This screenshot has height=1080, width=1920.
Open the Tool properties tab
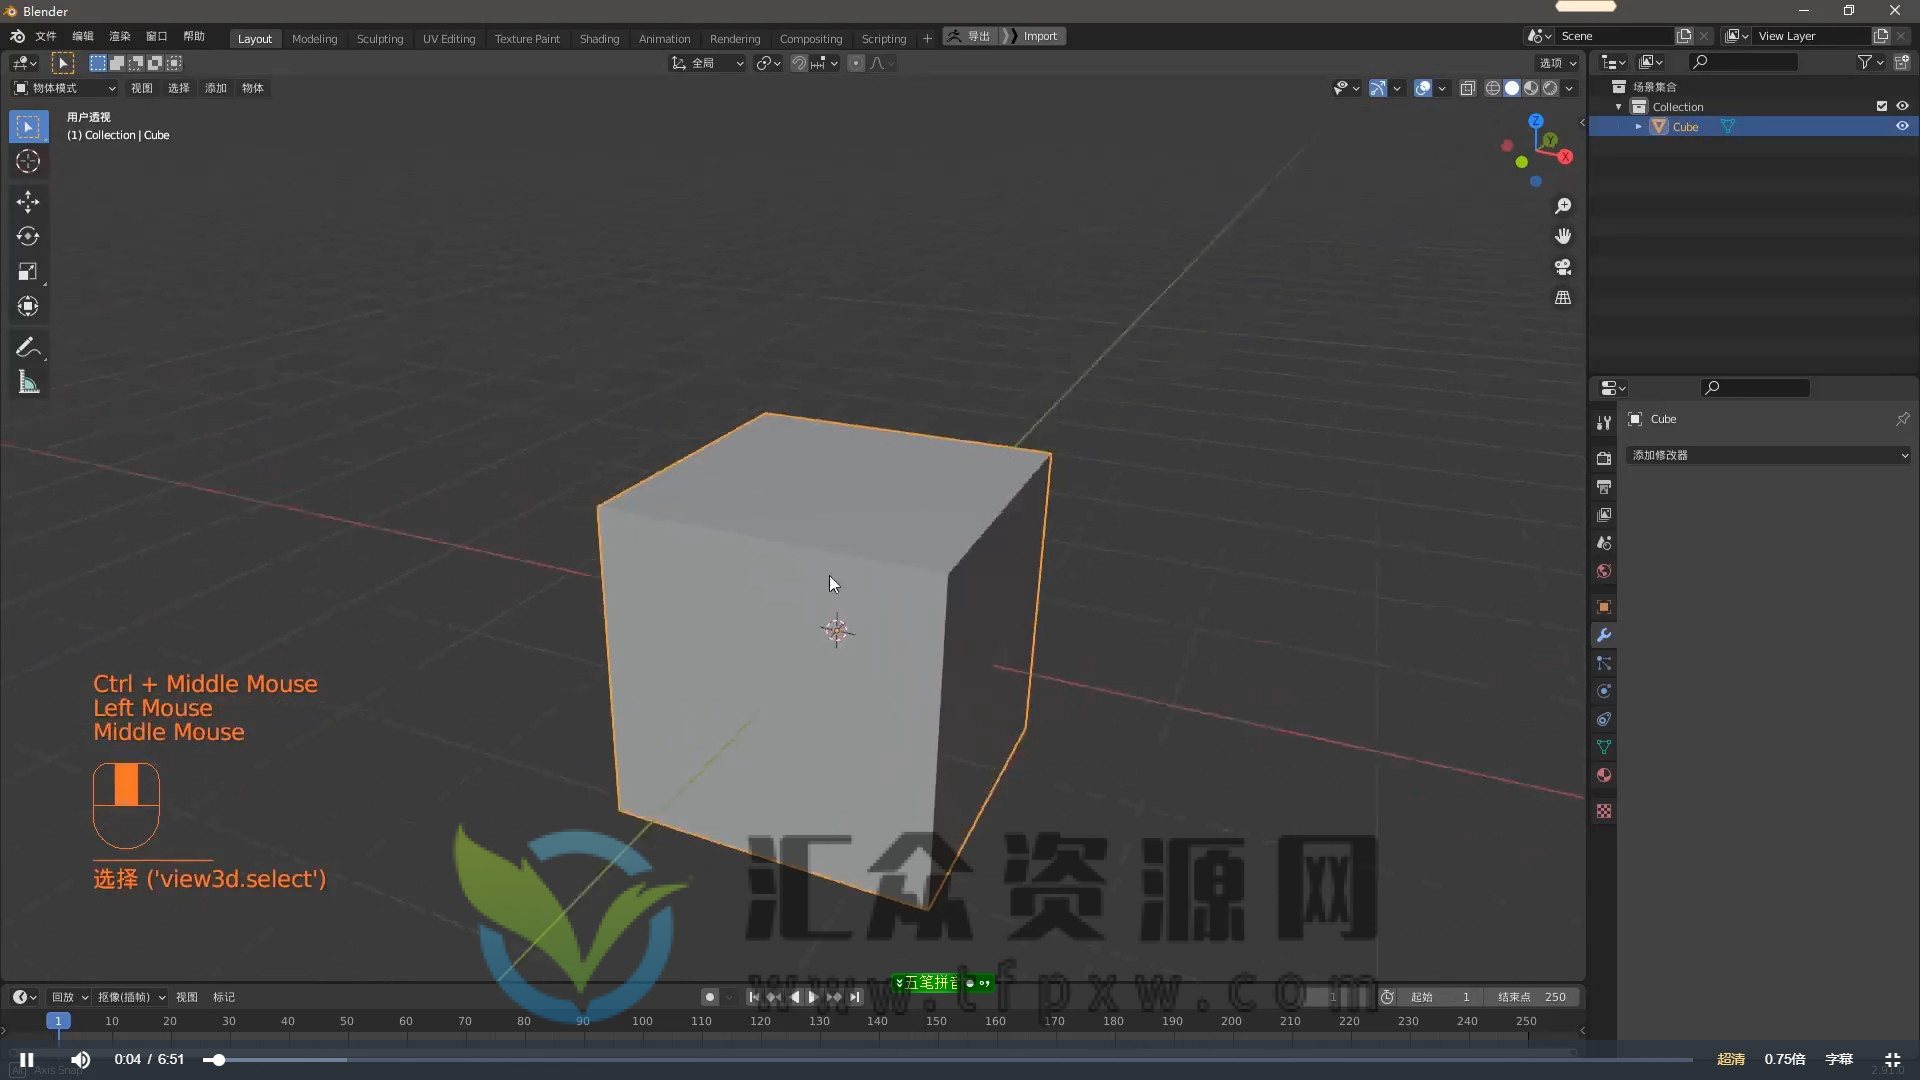[1604, 423]
